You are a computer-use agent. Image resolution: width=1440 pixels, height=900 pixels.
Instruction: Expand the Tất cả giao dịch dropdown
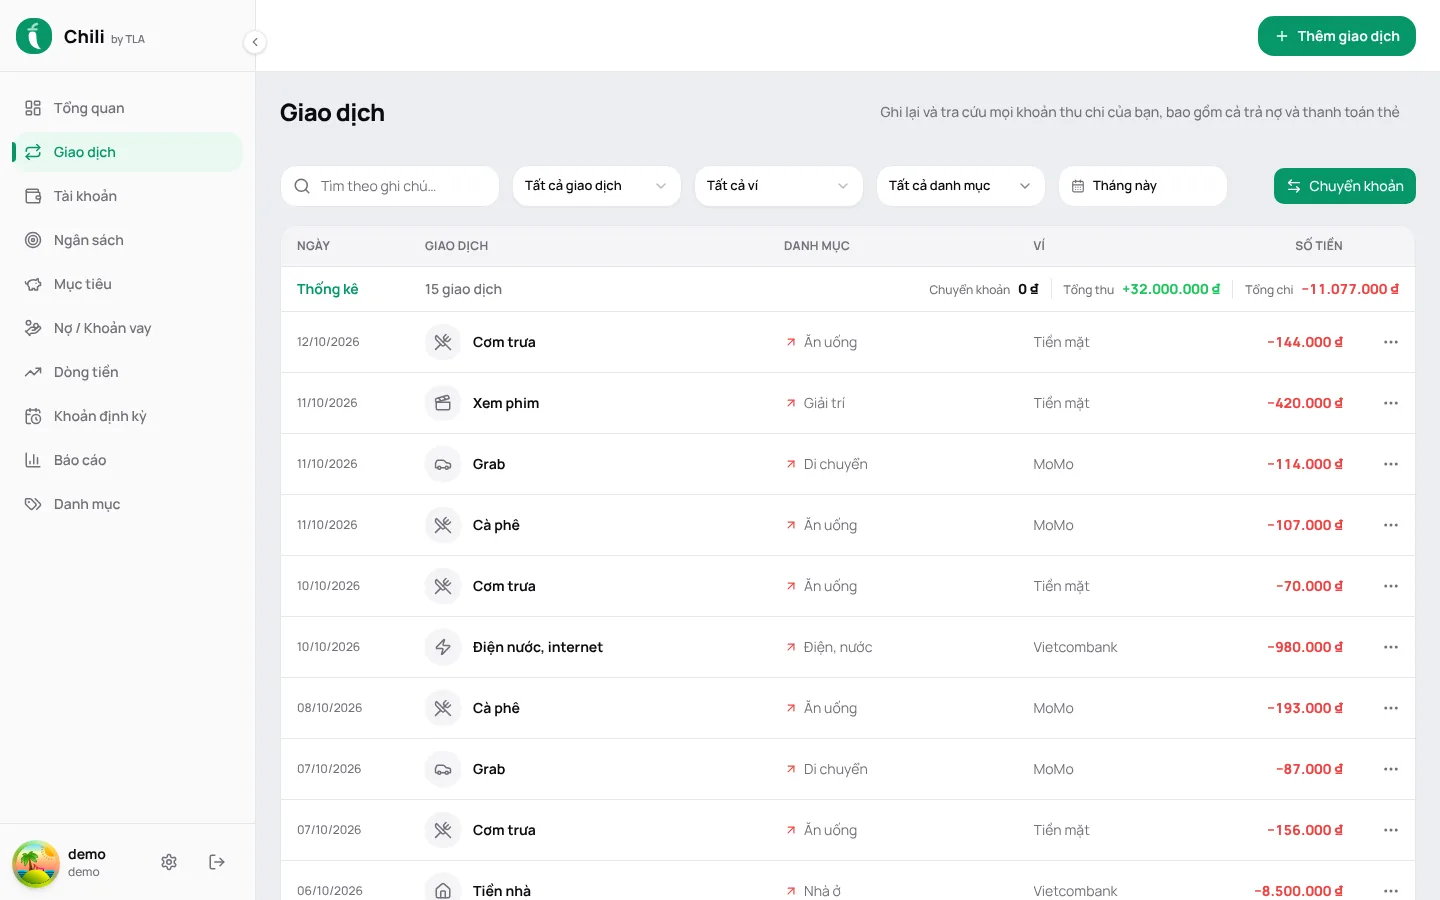coord(597,186)
